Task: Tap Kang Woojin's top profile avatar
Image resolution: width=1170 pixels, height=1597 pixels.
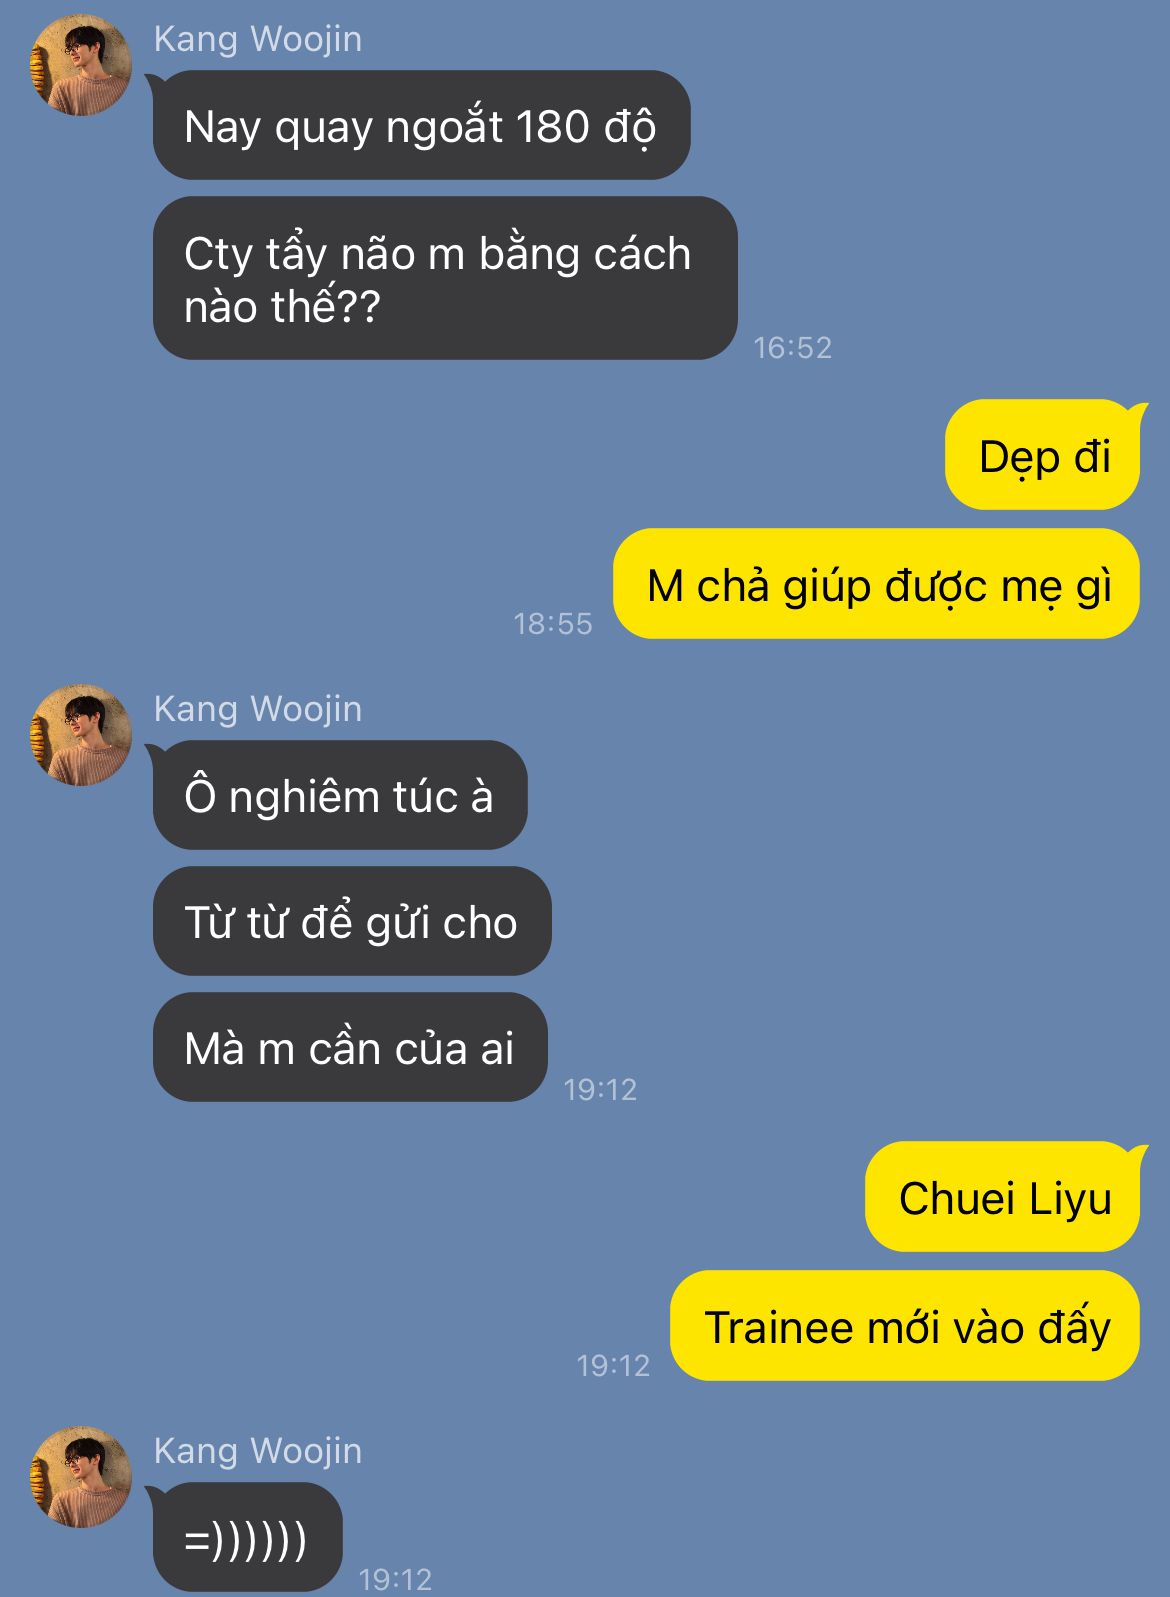Action: tap(81, 65)
